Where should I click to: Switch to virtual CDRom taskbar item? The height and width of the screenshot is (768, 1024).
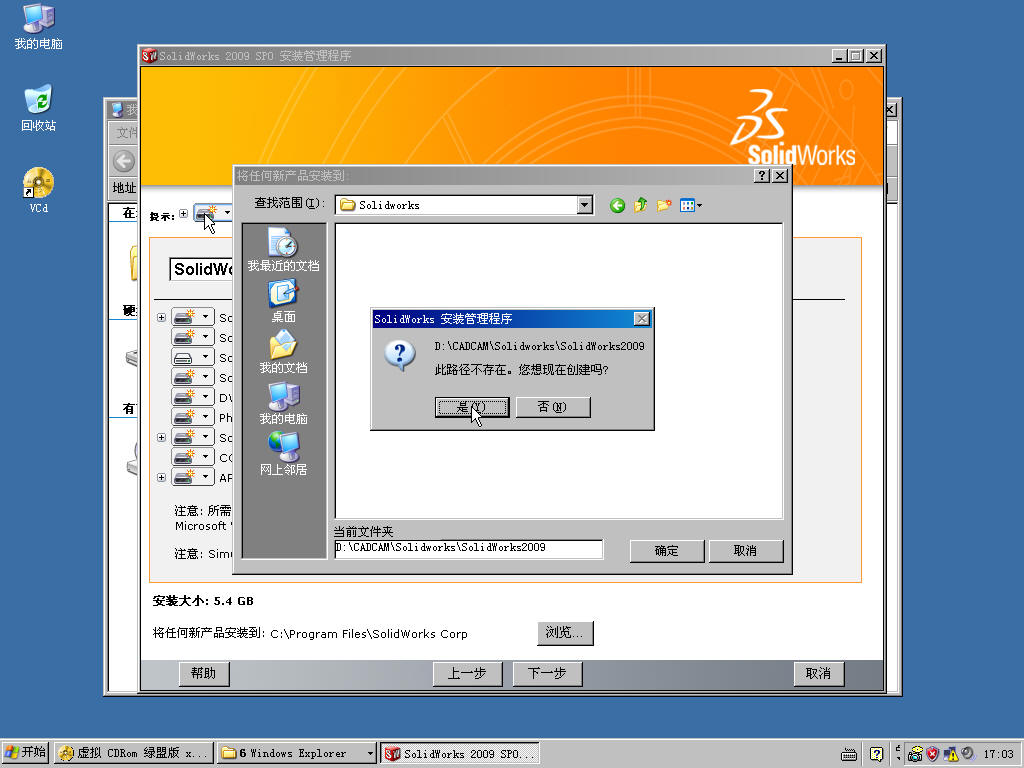134,754
